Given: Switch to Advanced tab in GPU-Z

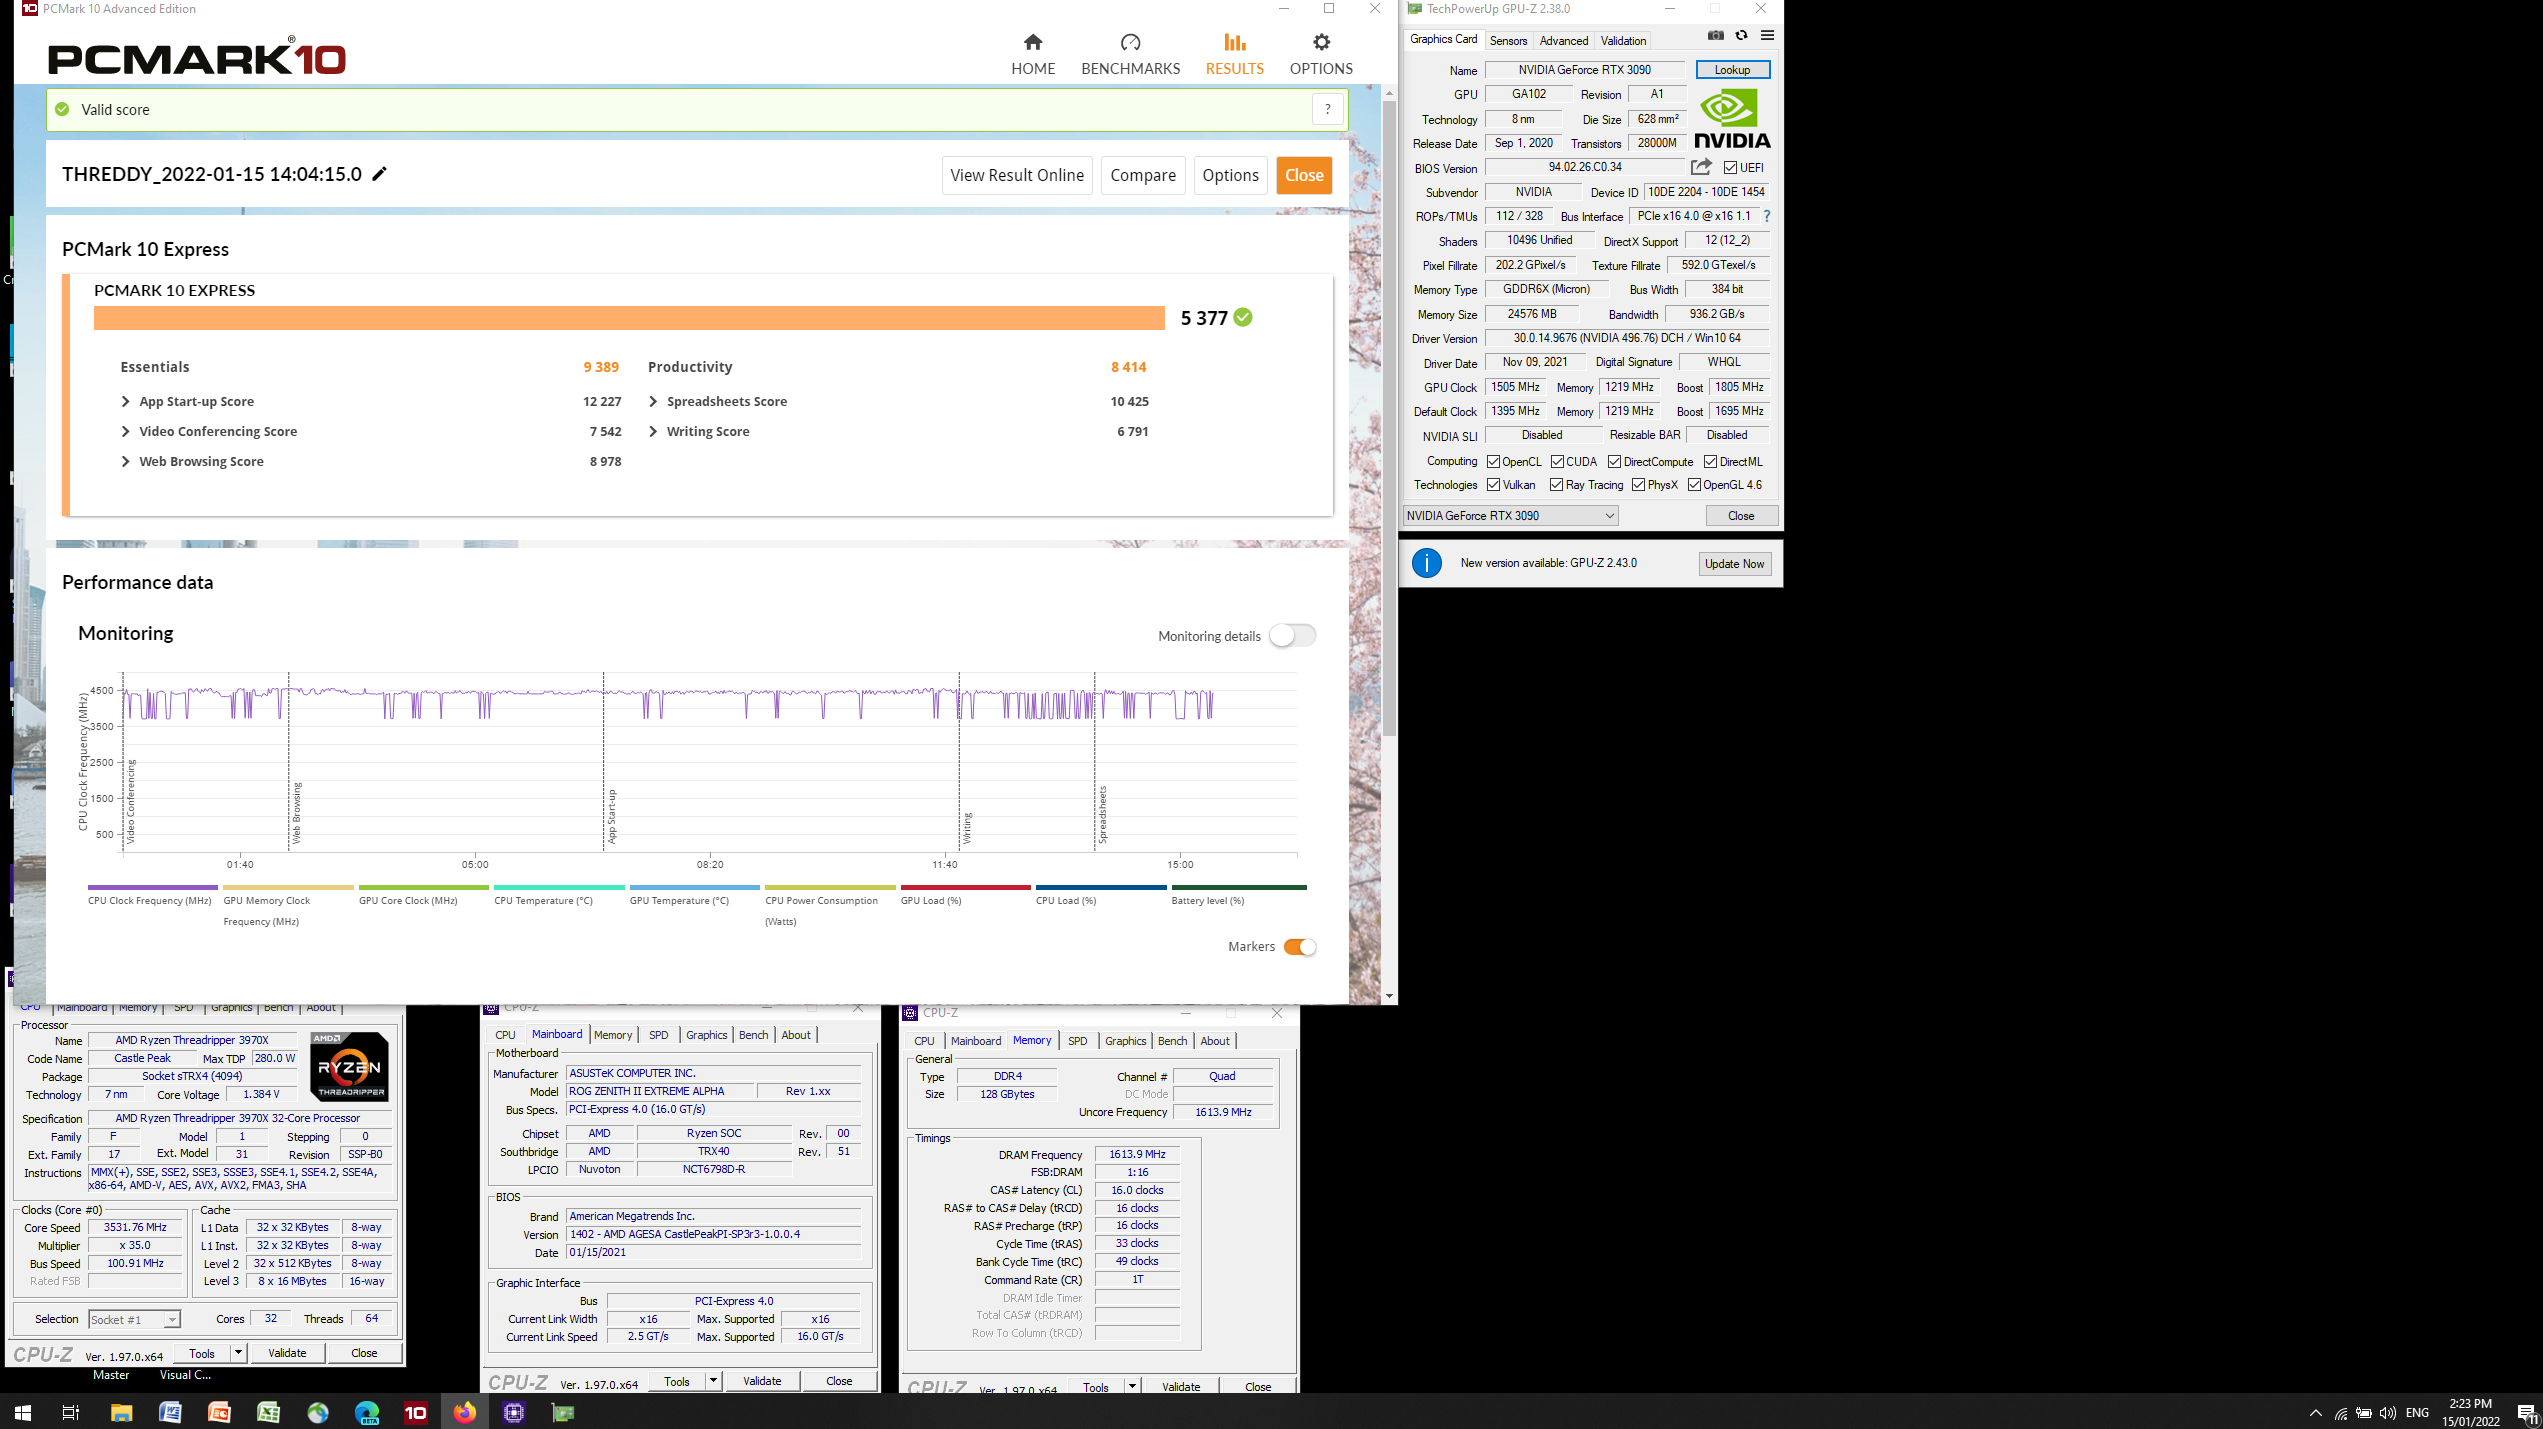Looking at the screenshot, I should point(1563,41).
